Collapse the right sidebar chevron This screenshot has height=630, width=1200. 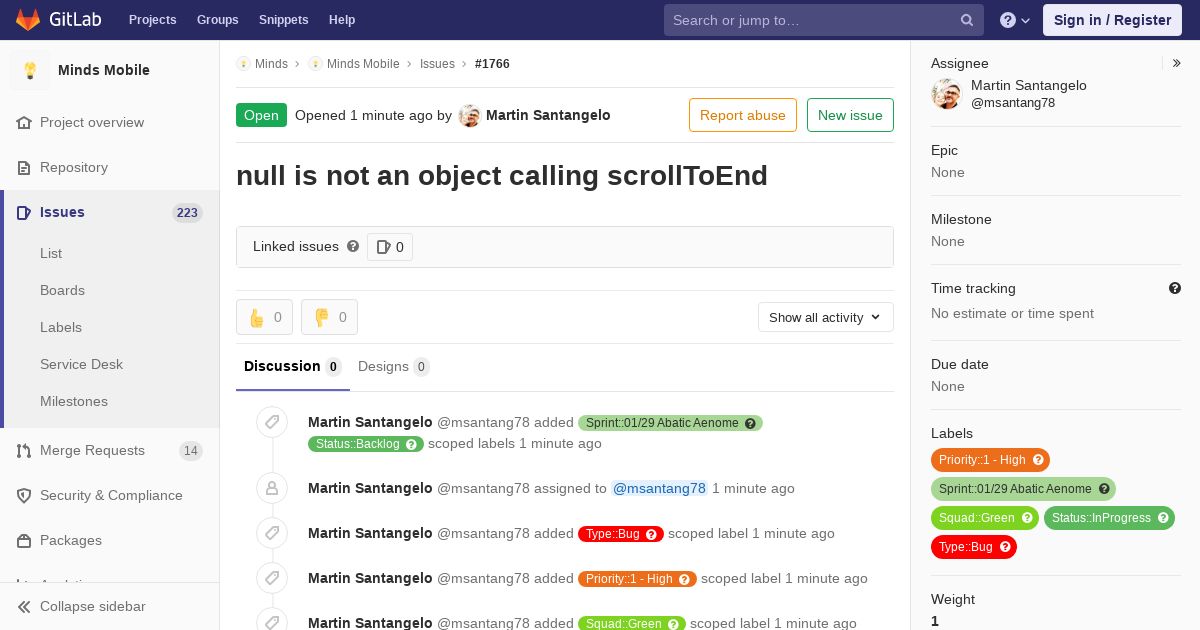(x=1177, y=63)
